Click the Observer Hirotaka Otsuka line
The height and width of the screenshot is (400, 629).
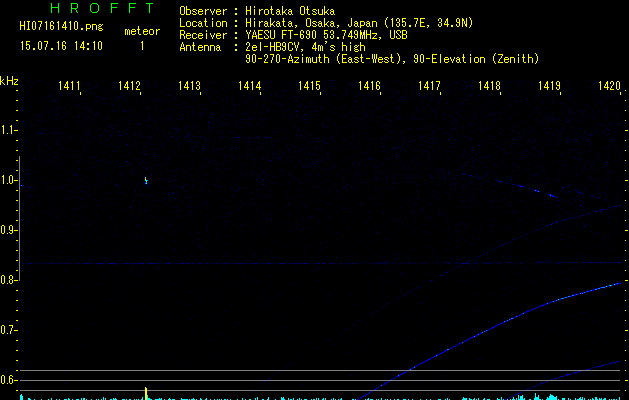coord(257,11)
